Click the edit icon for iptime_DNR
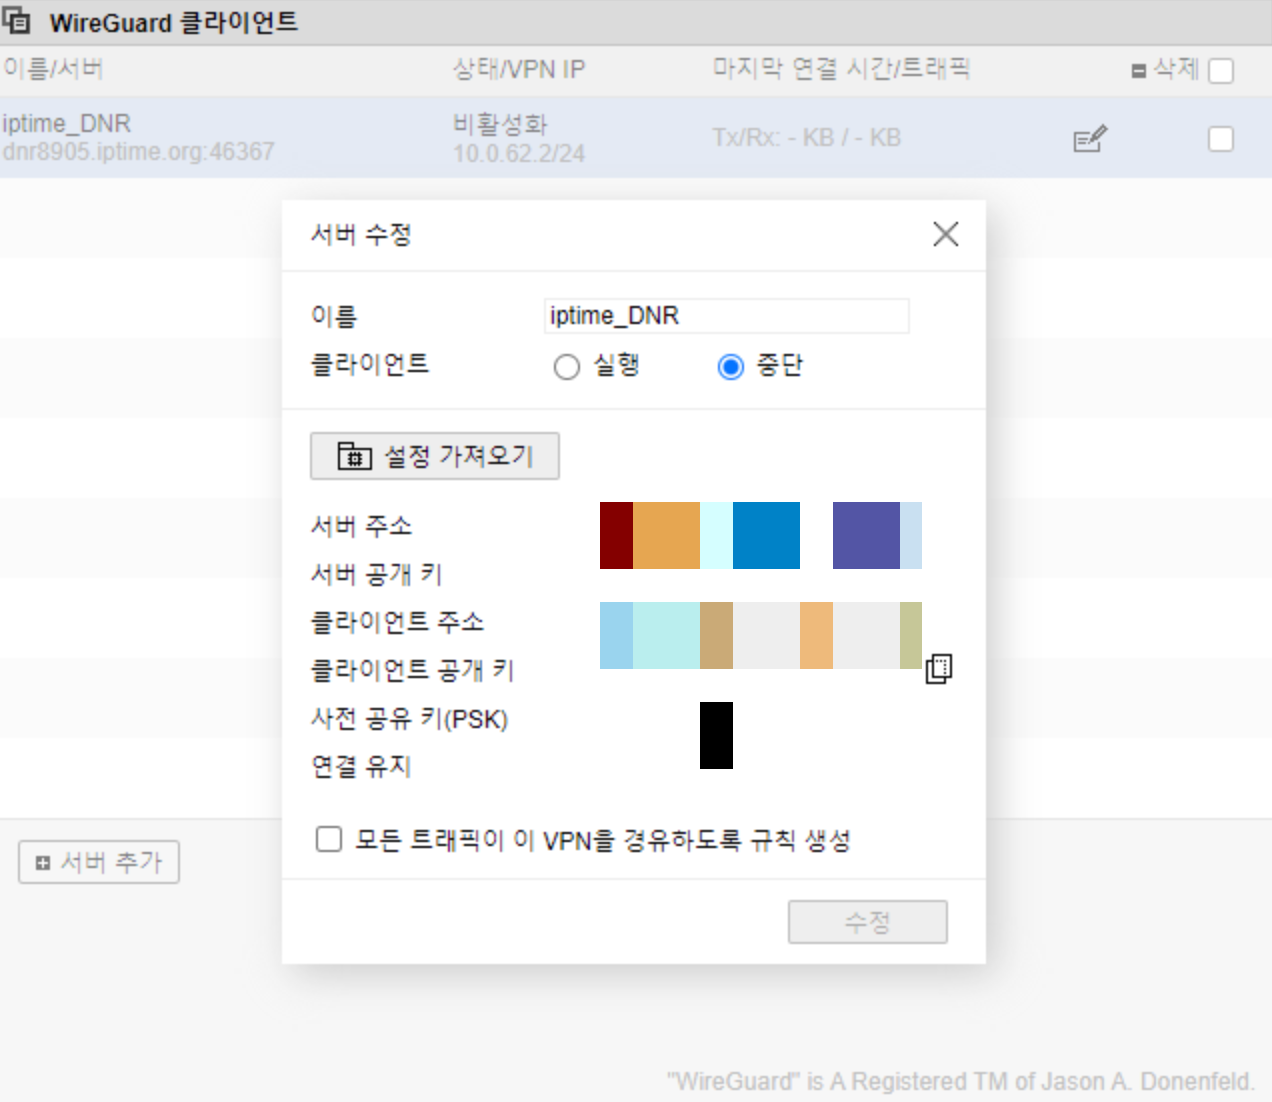Viewport: 1272px width, 1102px height. point(1090,138)
